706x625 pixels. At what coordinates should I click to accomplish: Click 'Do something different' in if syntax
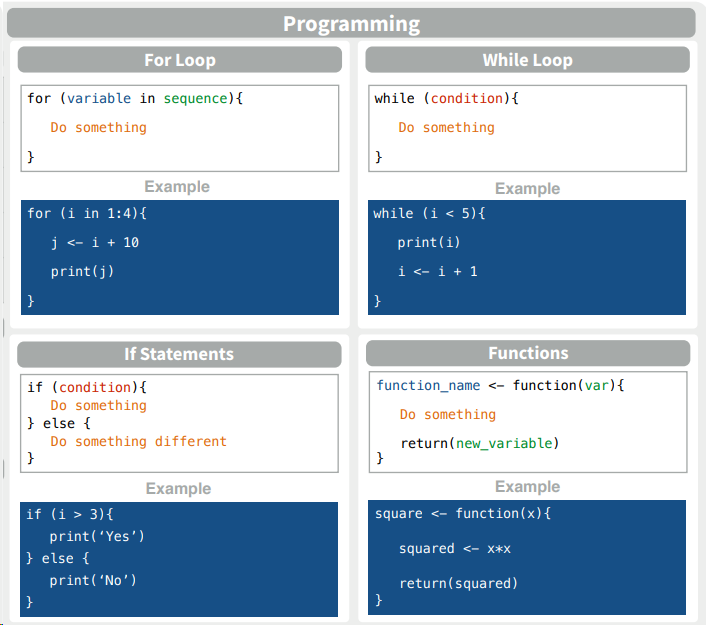[139, 441]
